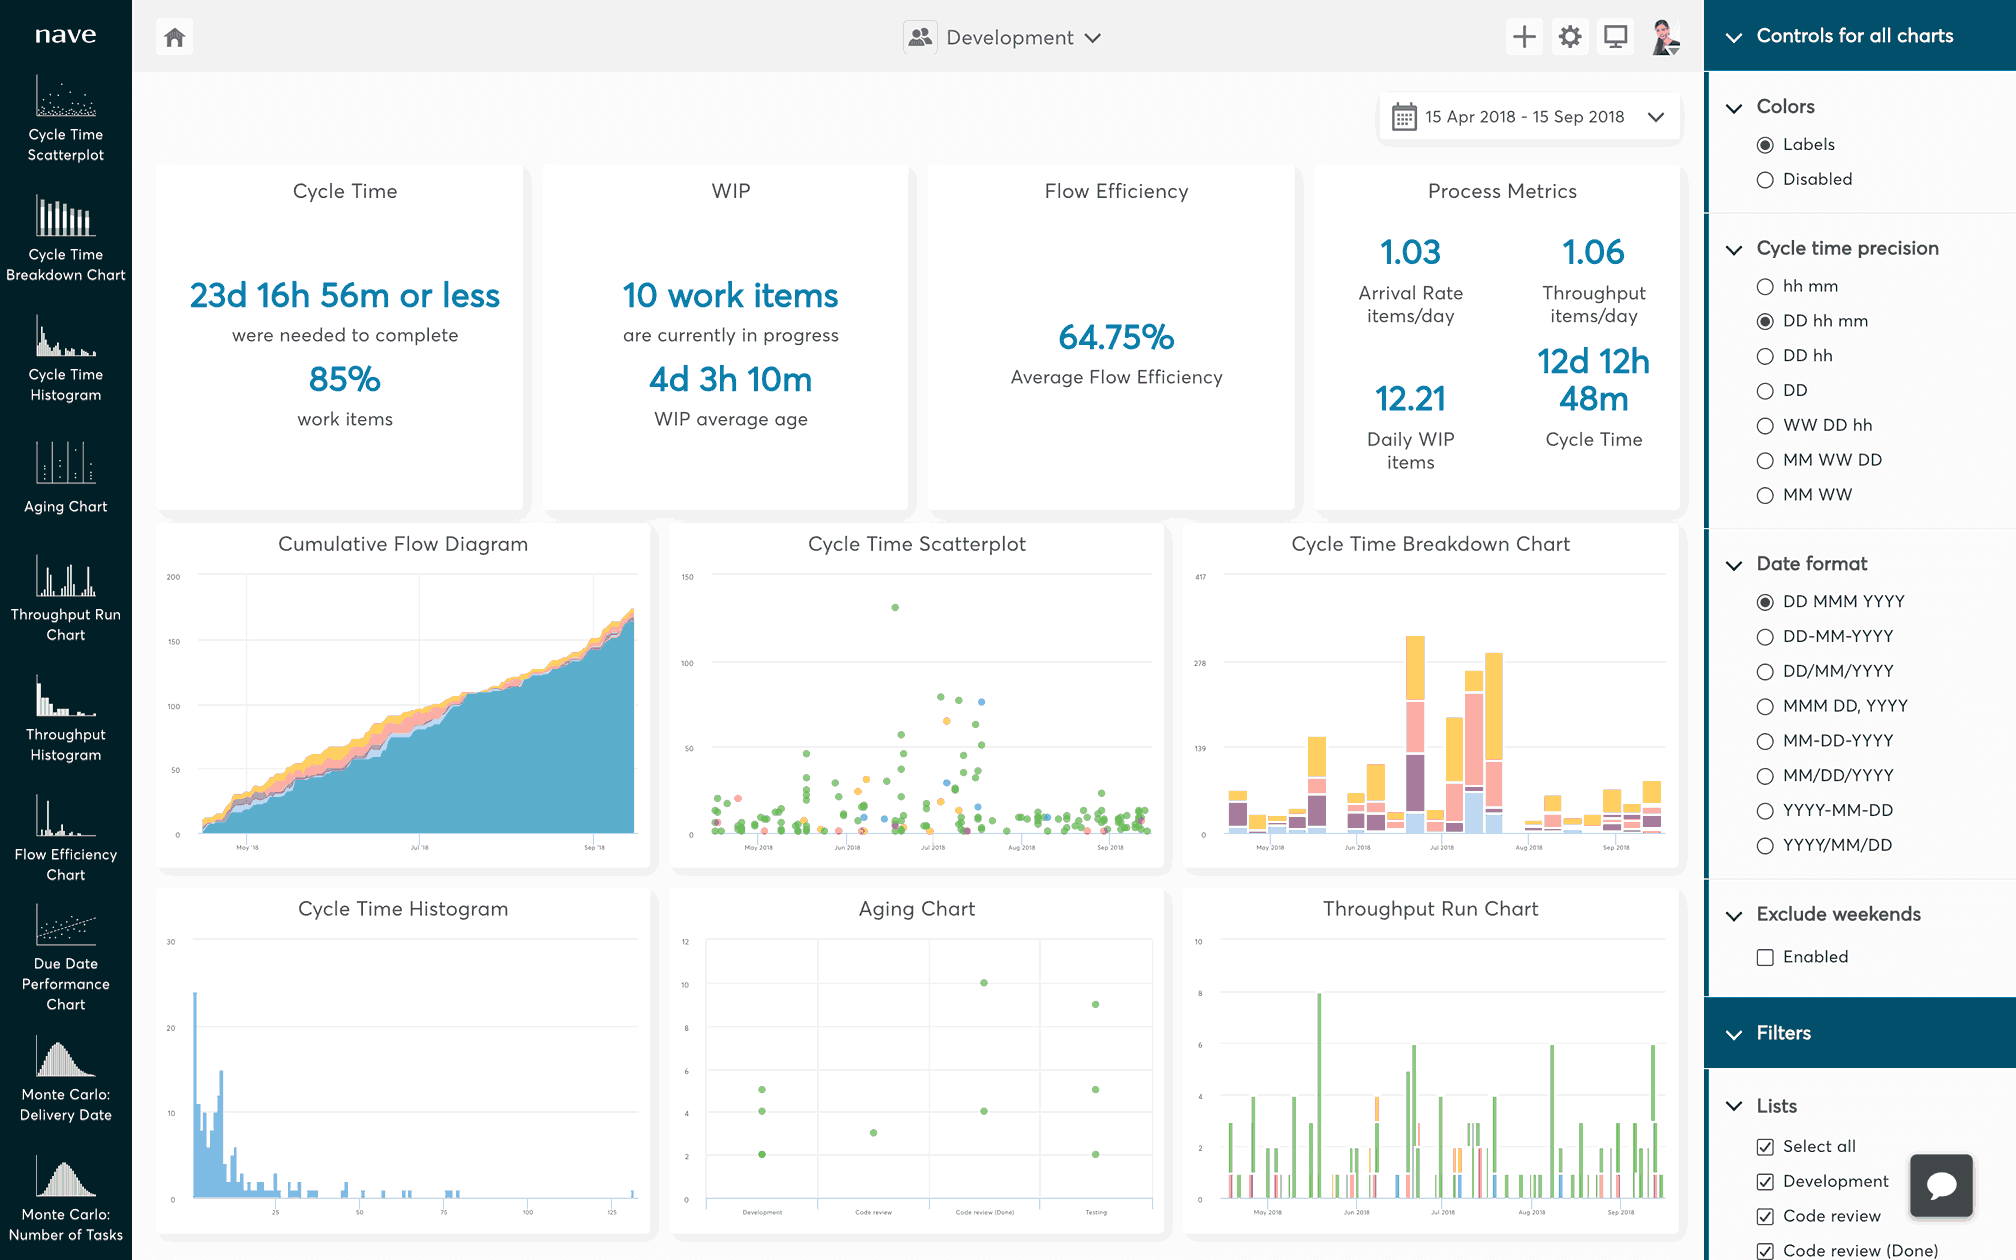Collapse the Date format section
This screenshot has width=2016, height=1260.
[1734, 565]
